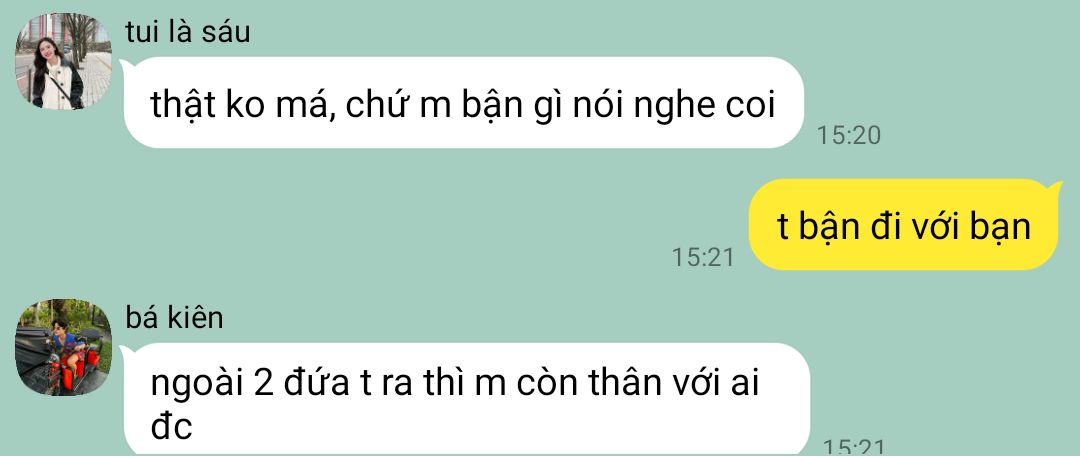1080x456 pixels.
Task: Tap the sender name "tui là sáu"
Action: (187, 32)
